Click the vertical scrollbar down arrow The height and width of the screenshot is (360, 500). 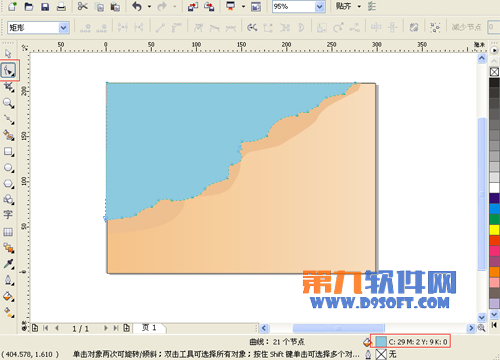coord(482,317)
